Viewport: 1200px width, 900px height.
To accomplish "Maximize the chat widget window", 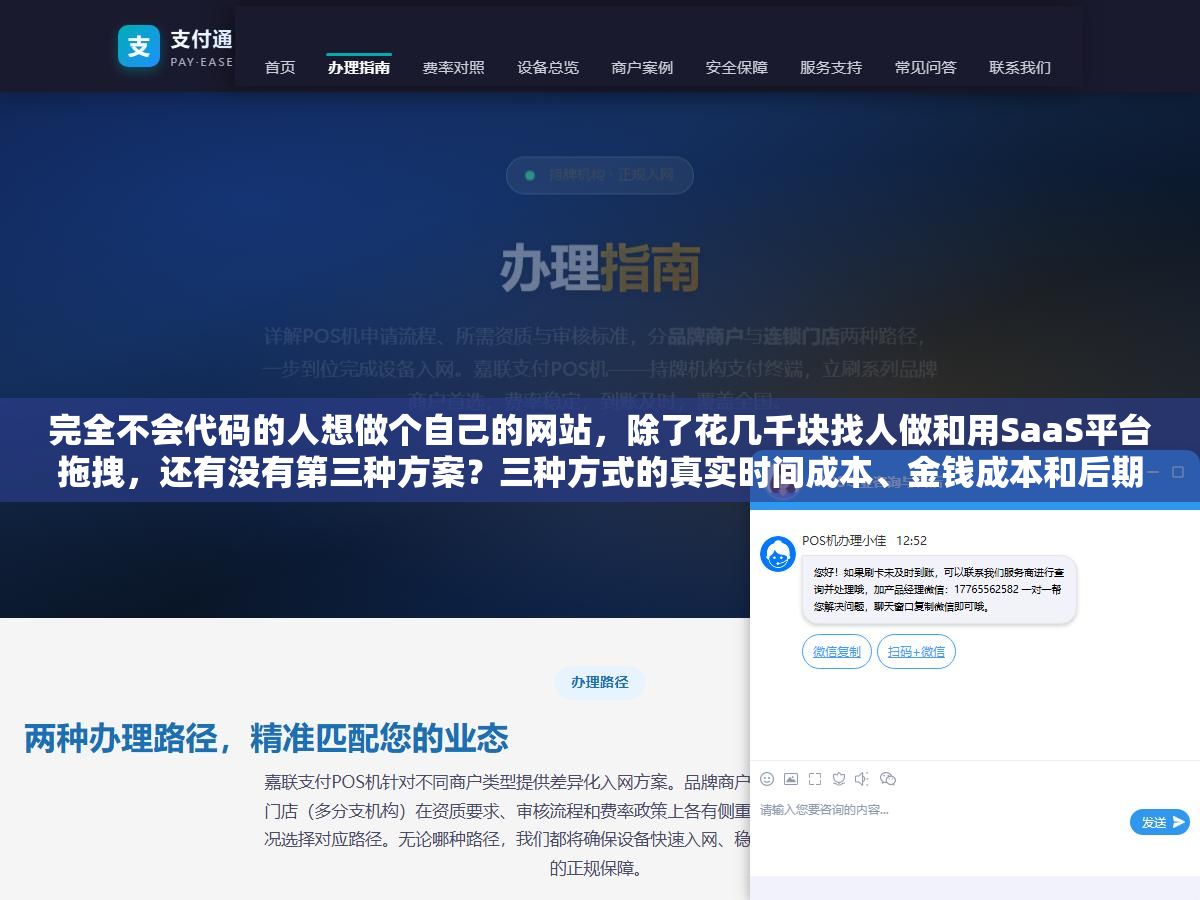I will (x=1178, y=472).
